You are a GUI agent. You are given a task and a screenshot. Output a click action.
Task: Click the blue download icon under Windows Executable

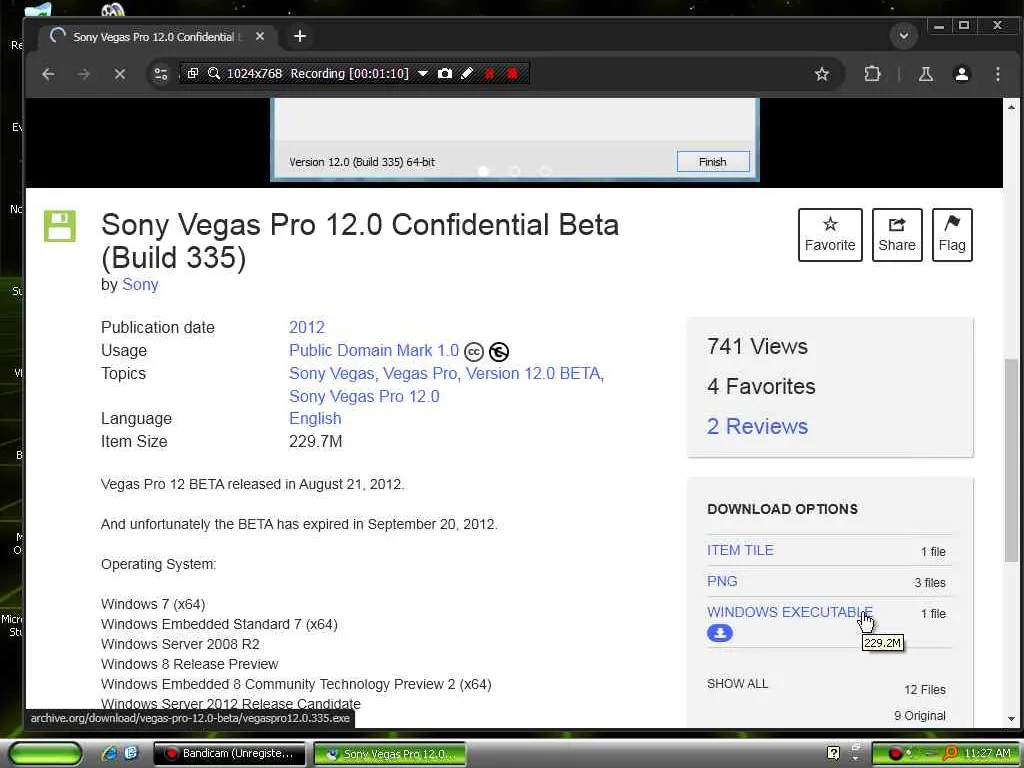(x=720, y=633)
